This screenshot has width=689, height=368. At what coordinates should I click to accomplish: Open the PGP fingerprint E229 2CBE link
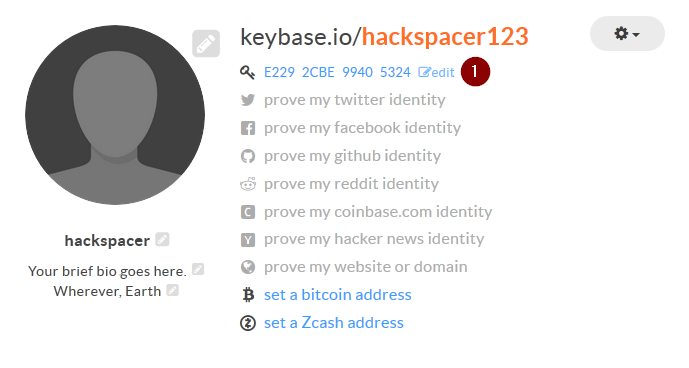point(337,72)
